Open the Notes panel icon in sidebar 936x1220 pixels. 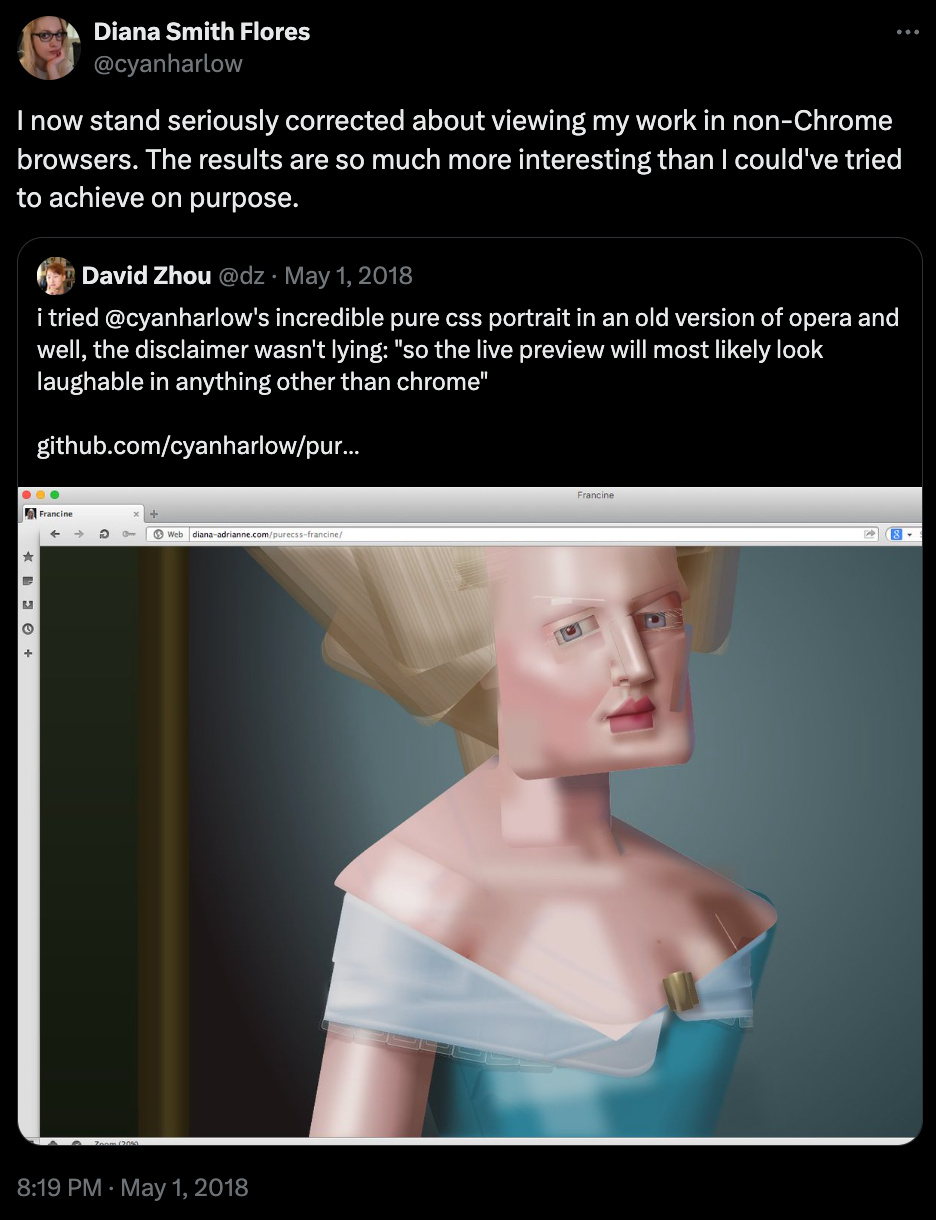coord(28,580)
